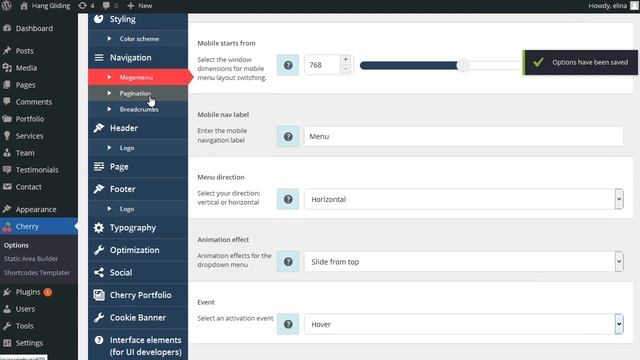Click the Mobile starts from slider handle

(463, 65)
